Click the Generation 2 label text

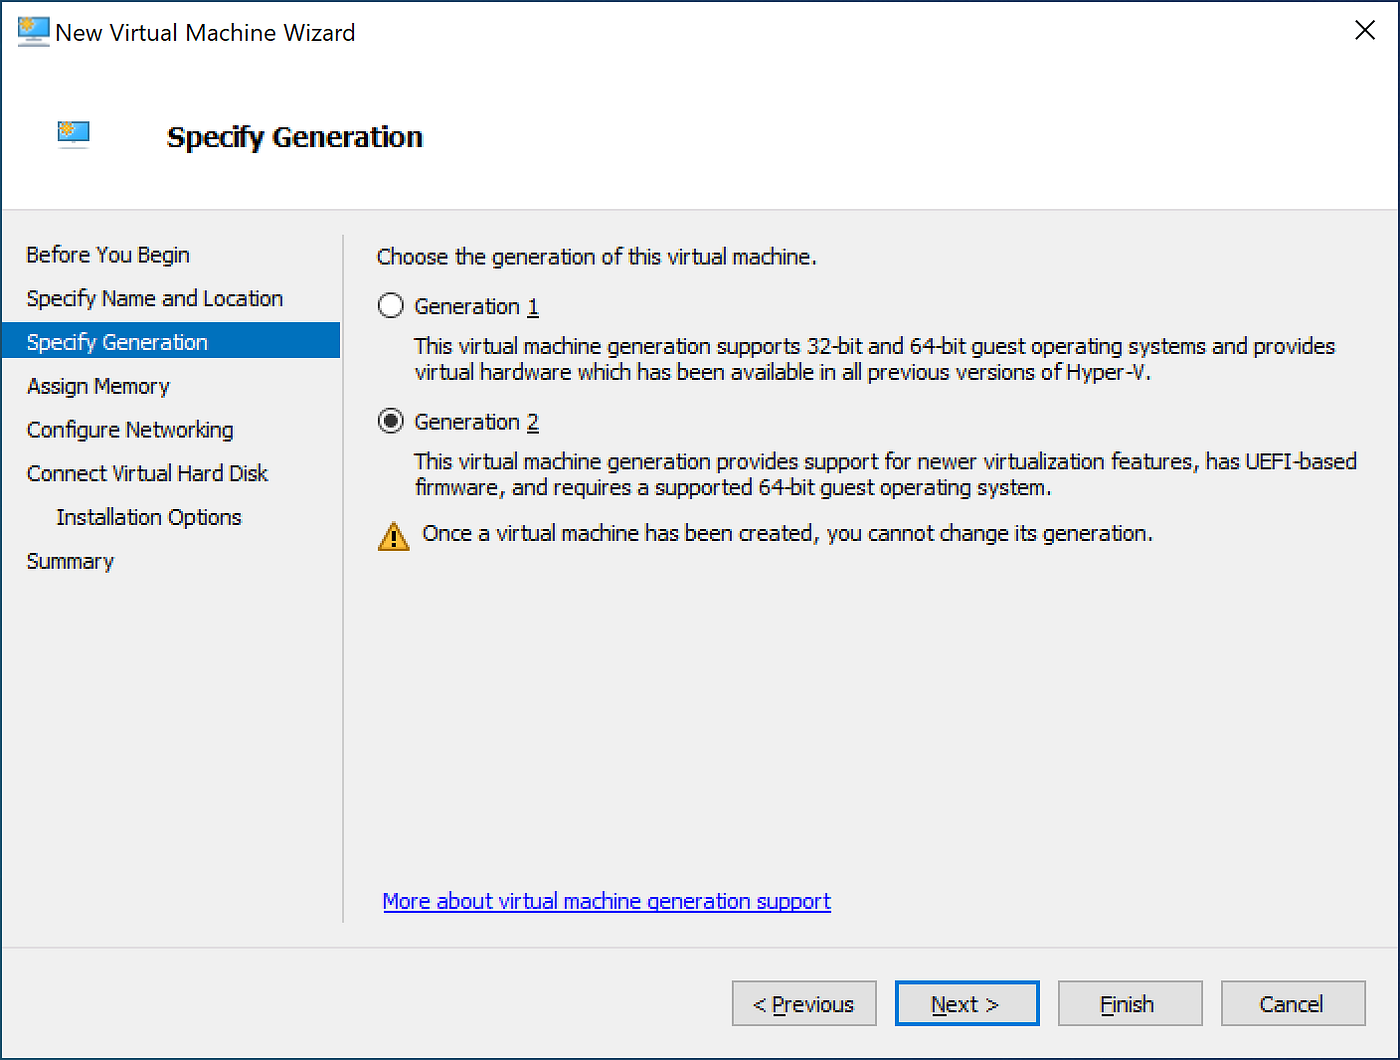pos(475,421)
